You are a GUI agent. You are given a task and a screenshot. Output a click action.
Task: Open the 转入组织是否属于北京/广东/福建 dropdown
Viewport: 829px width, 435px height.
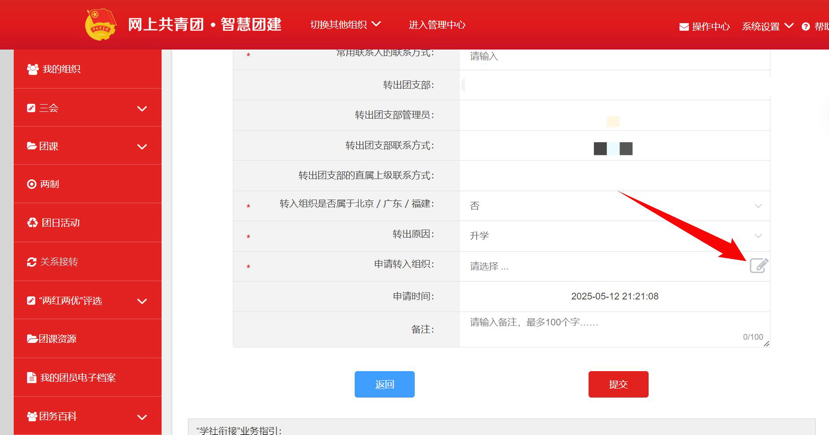tap(613, 206)
